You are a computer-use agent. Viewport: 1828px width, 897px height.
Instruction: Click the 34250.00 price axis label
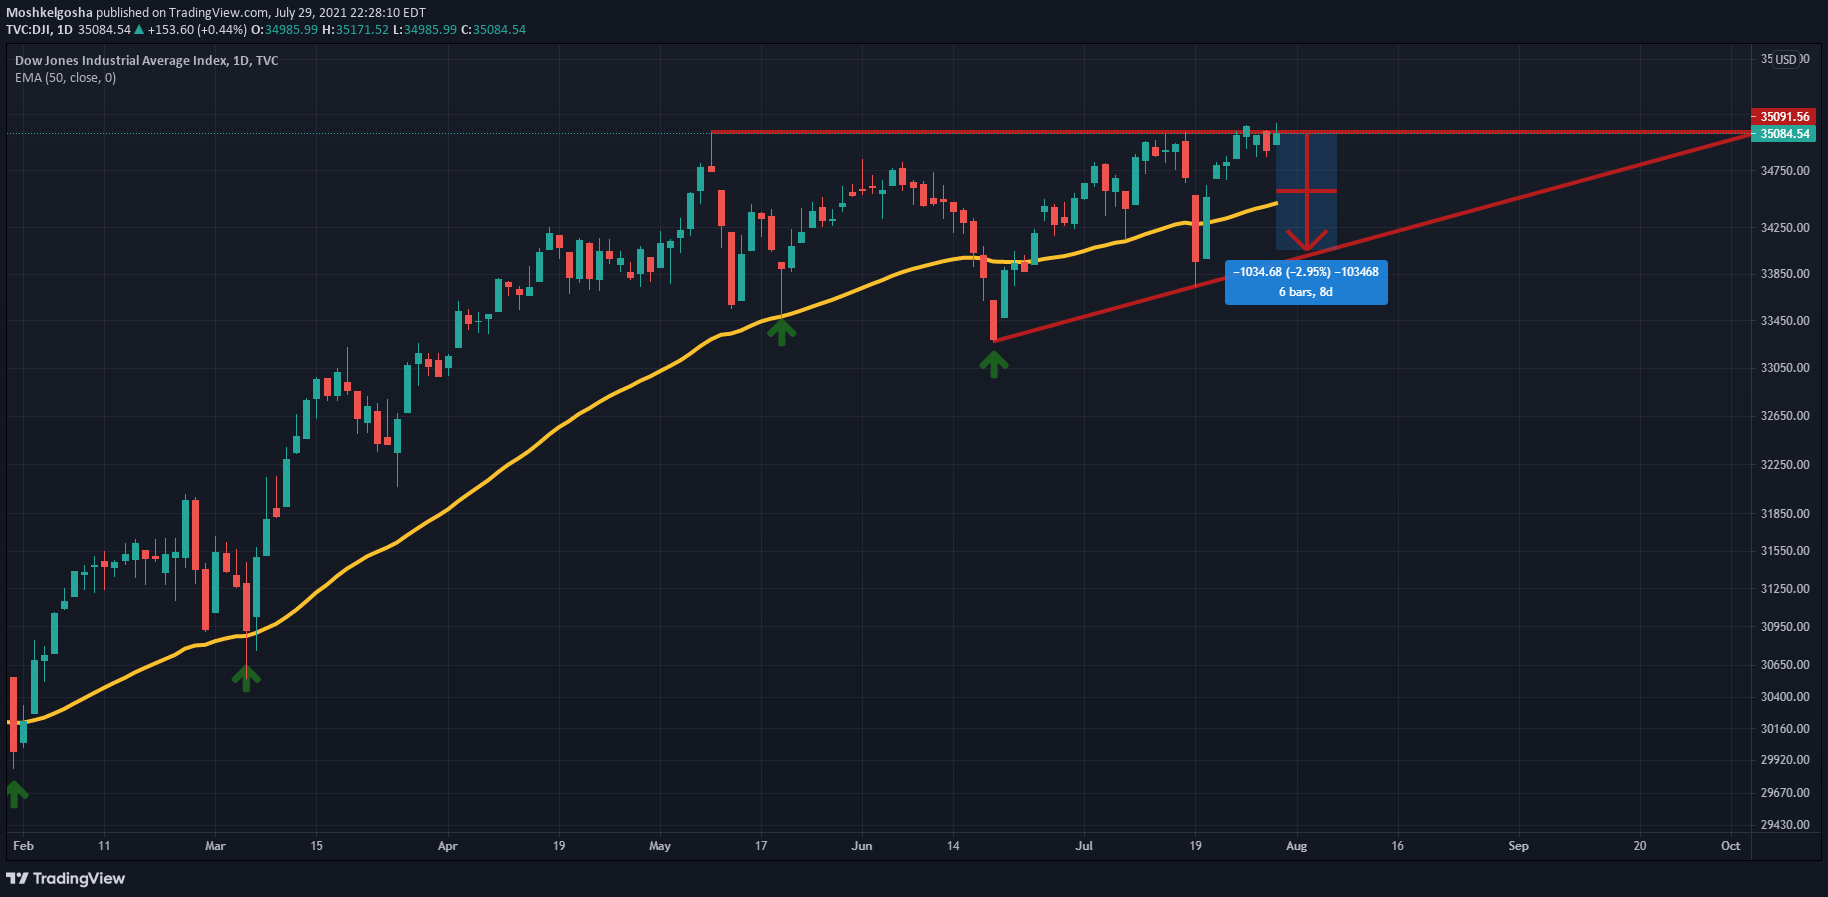click(1785, 228)
